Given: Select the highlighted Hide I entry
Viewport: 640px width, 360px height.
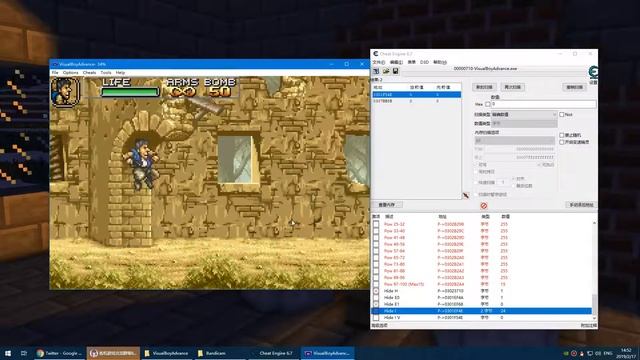Looking at the screenshot, I should (x=482, y=311).
